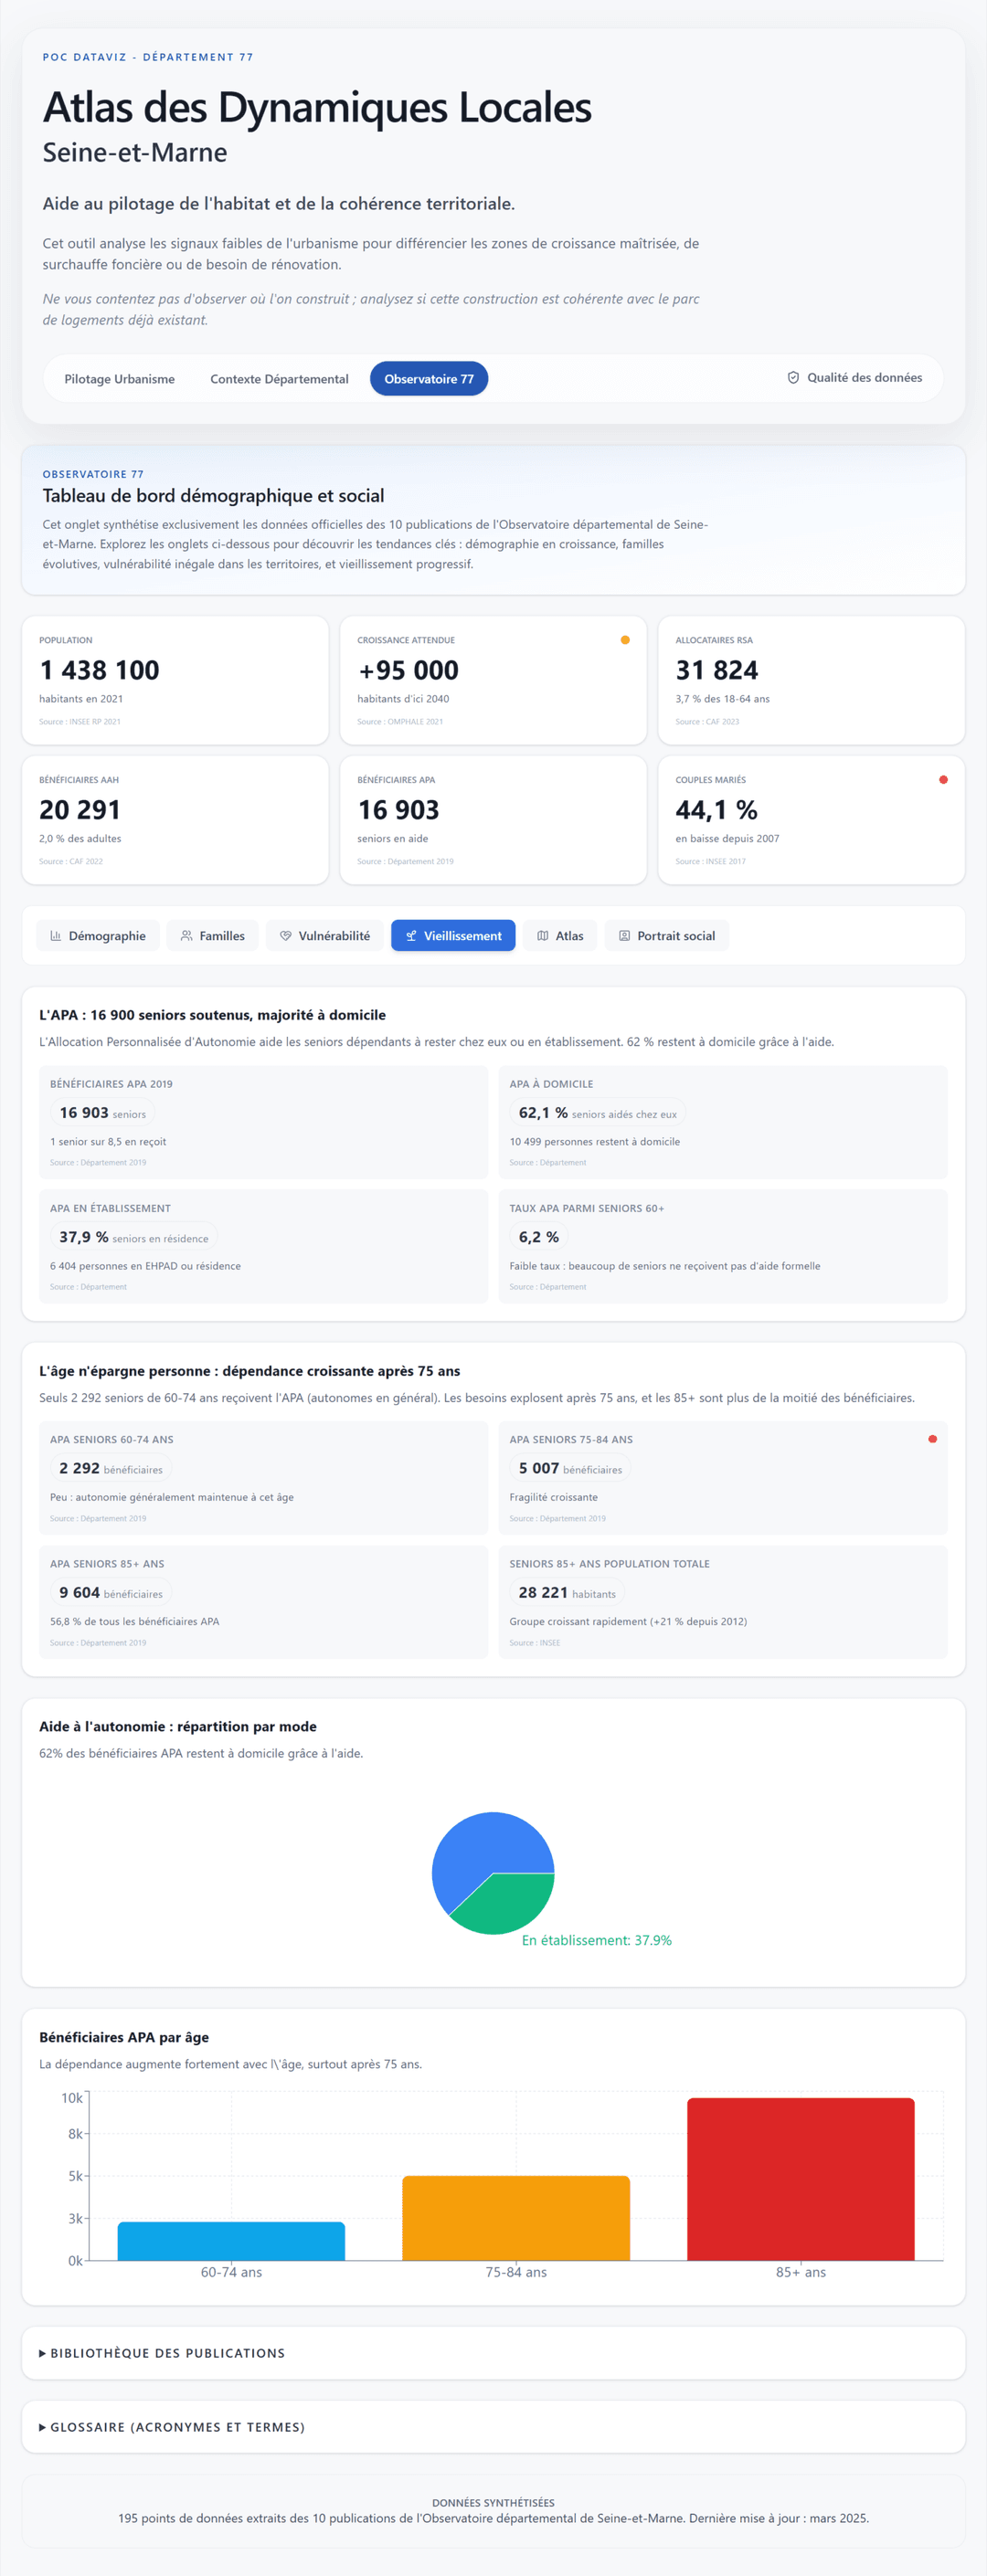Screen dimensions: 987x2576
Task: Click the bar chart icon on Démographie tab
Action: click(x=56, y=936)
